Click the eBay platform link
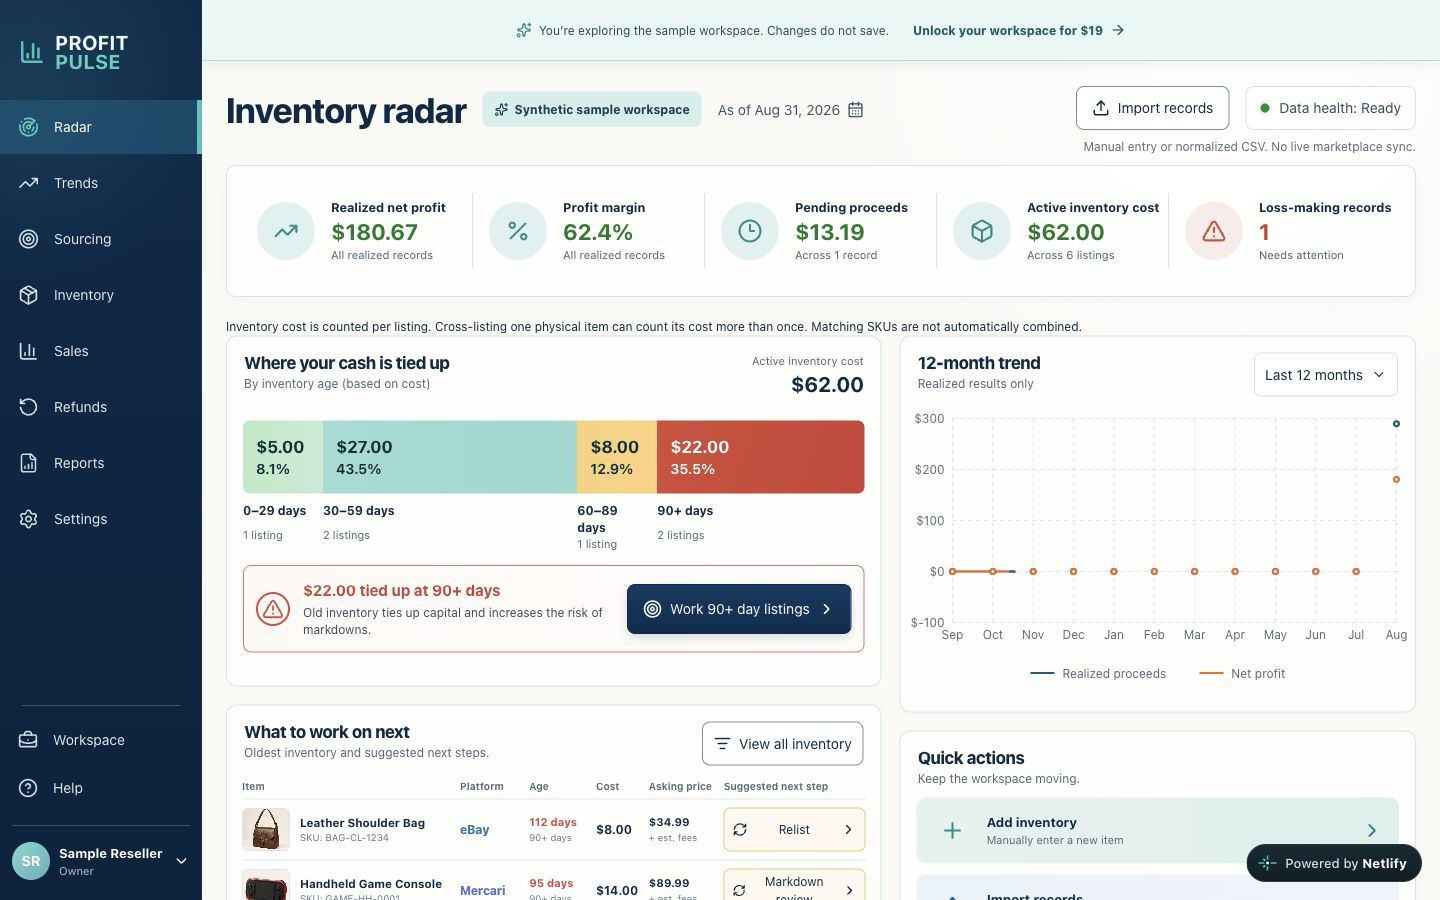 point(475,830)
